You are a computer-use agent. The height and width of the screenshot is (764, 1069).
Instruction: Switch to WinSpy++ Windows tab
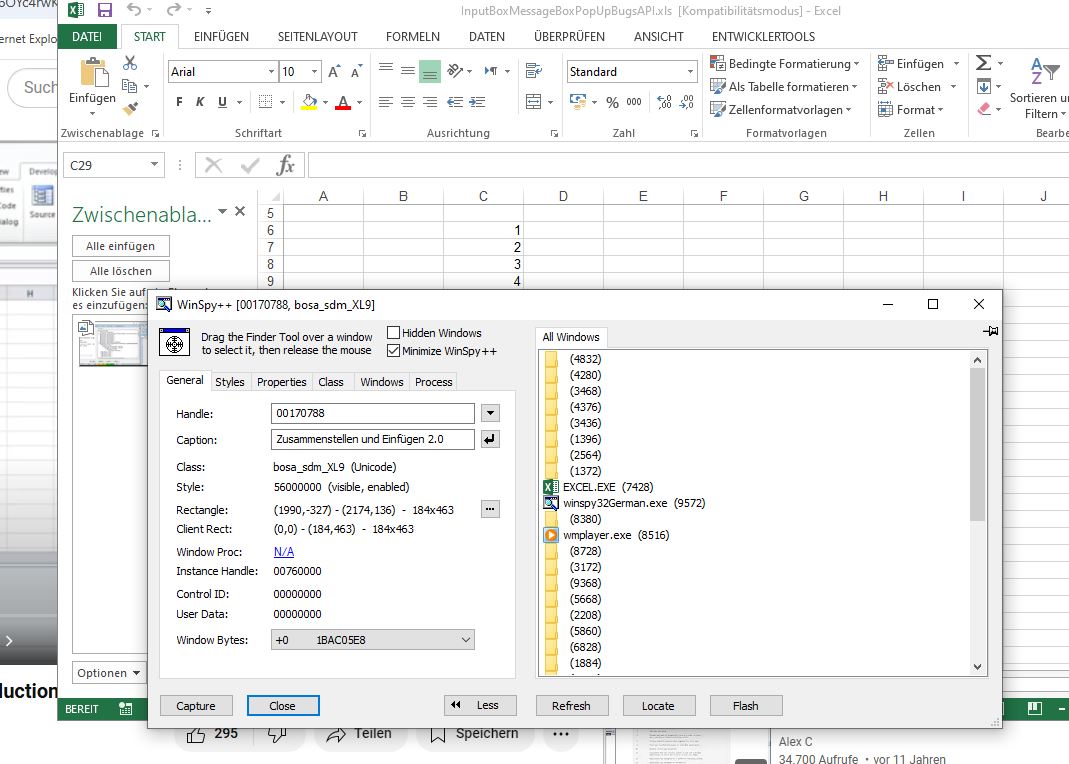382,382
